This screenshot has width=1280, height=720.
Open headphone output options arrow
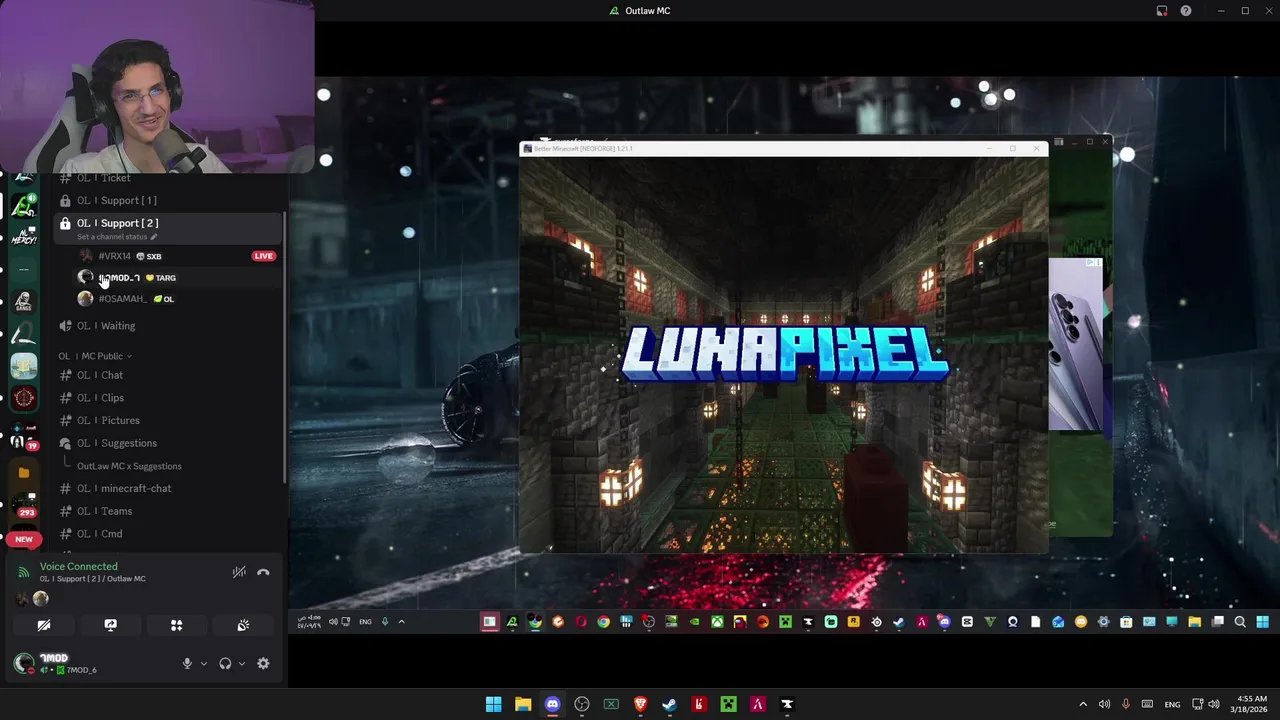point(241,664)
